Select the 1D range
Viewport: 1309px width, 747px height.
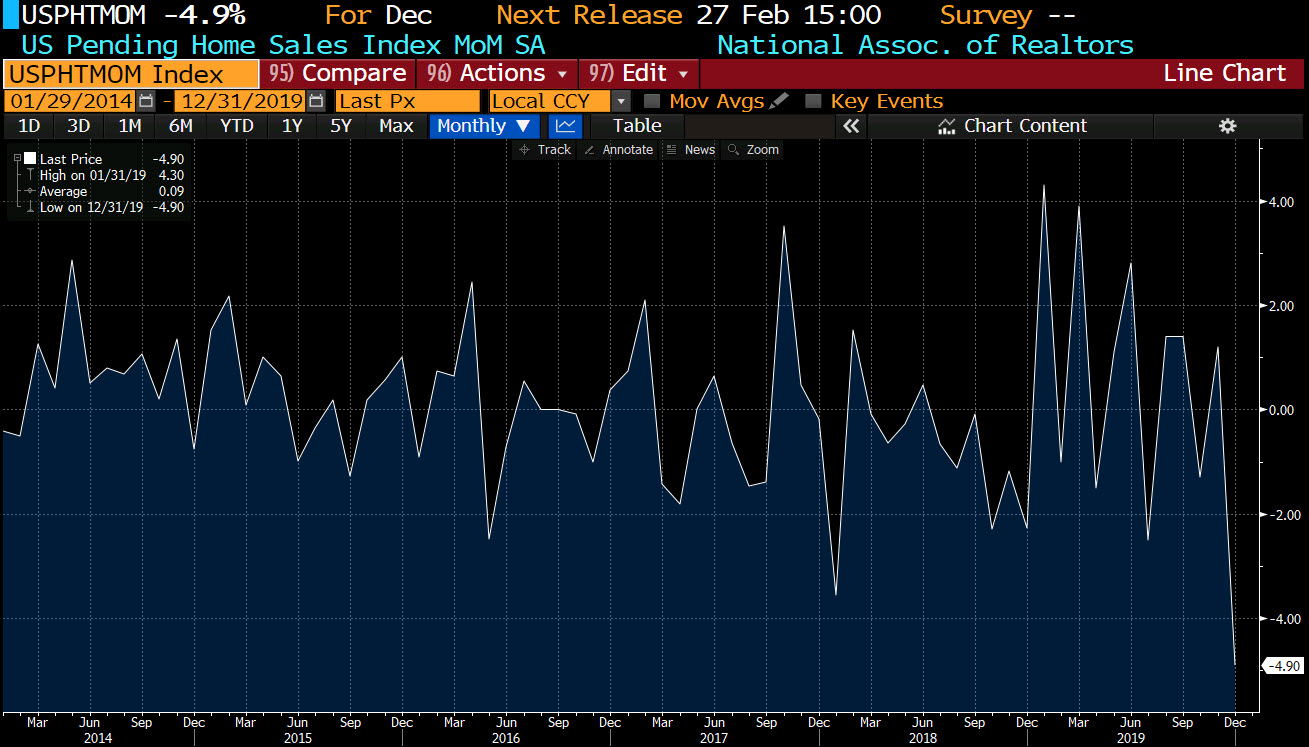(29, 126)
